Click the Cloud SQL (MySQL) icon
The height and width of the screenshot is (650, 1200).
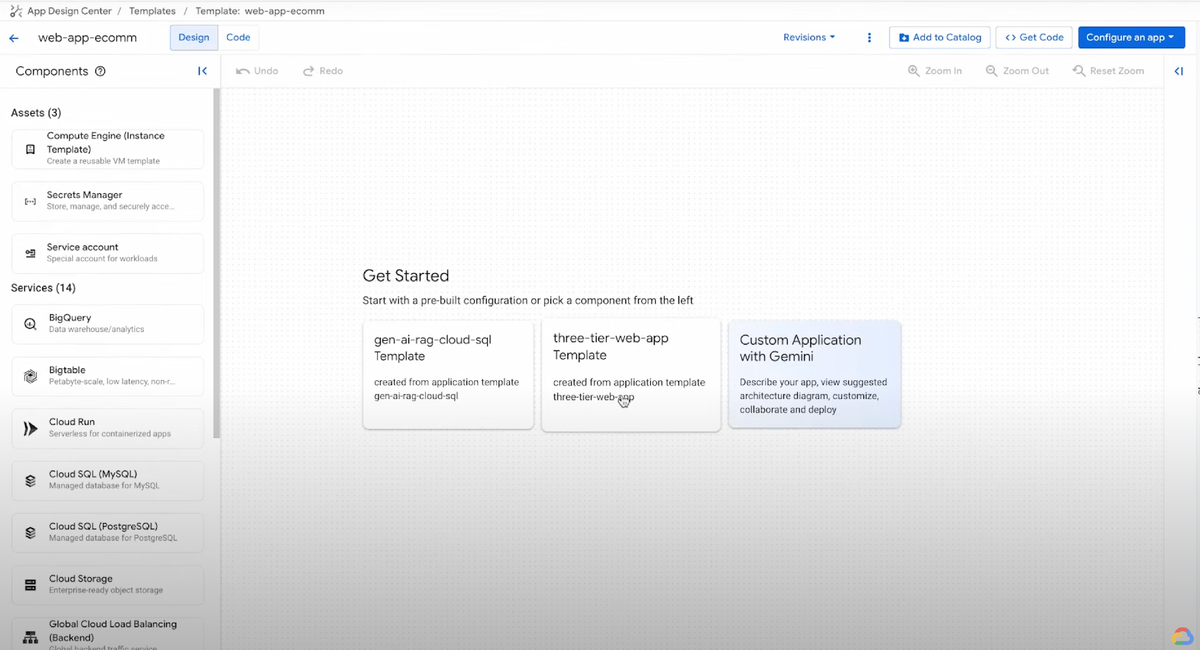click(30, 480)
